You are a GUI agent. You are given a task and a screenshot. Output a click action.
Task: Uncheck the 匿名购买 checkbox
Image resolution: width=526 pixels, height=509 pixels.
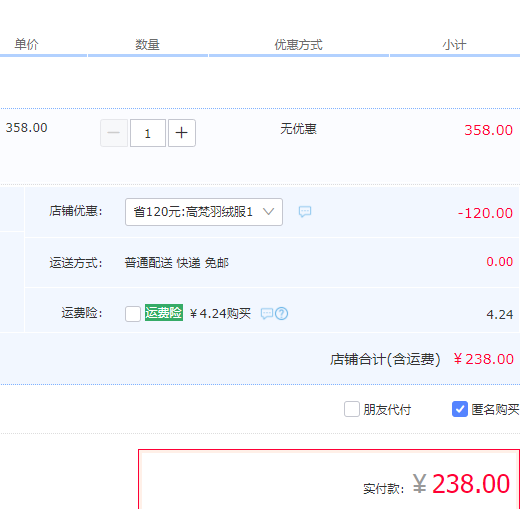460,409
